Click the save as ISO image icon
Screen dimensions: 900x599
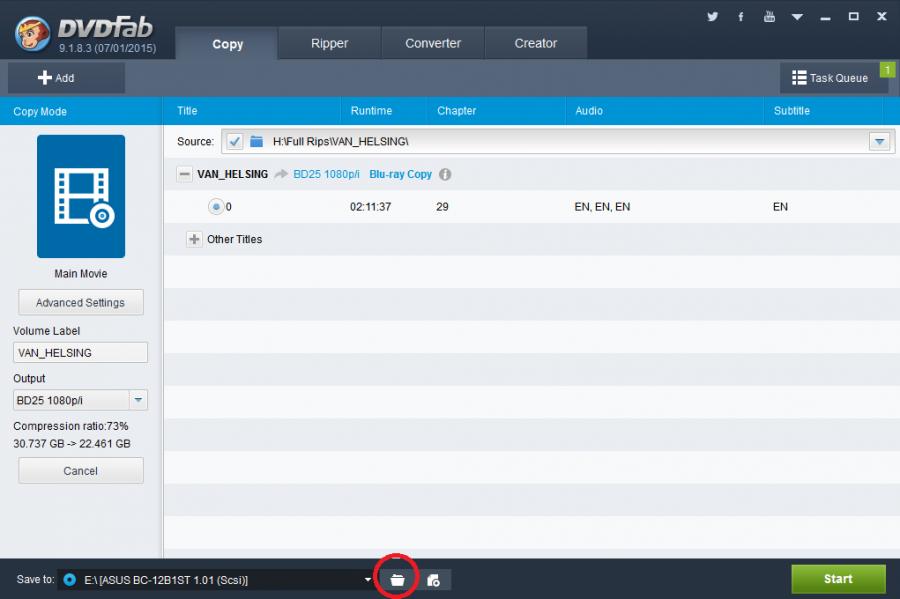(x=433, y=580)
